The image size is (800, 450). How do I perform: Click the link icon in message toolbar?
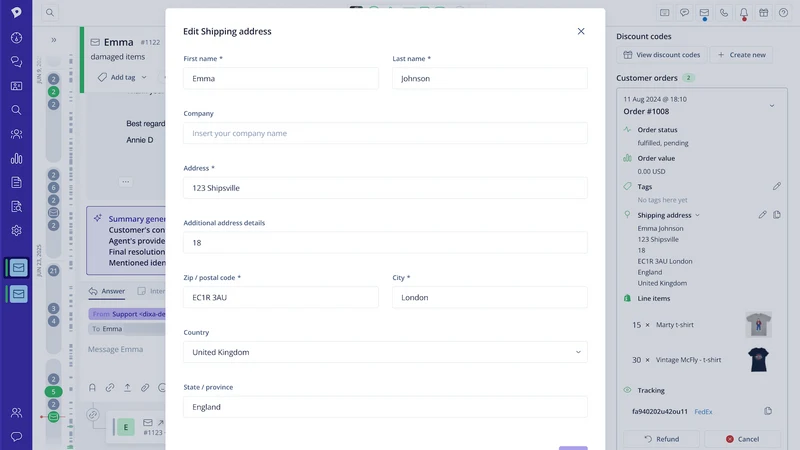click(x=110, y=388)
